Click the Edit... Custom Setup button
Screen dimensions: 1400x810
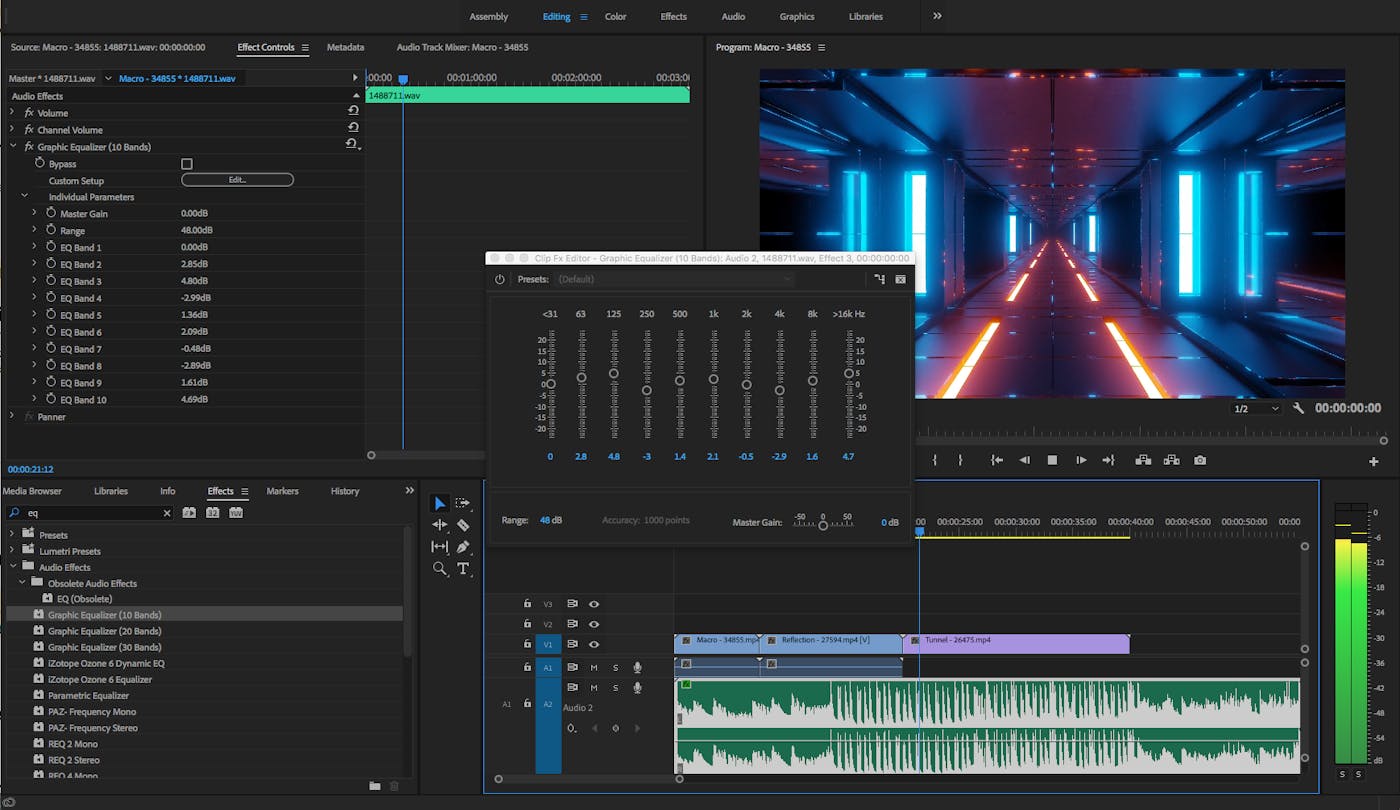[237, 180]
